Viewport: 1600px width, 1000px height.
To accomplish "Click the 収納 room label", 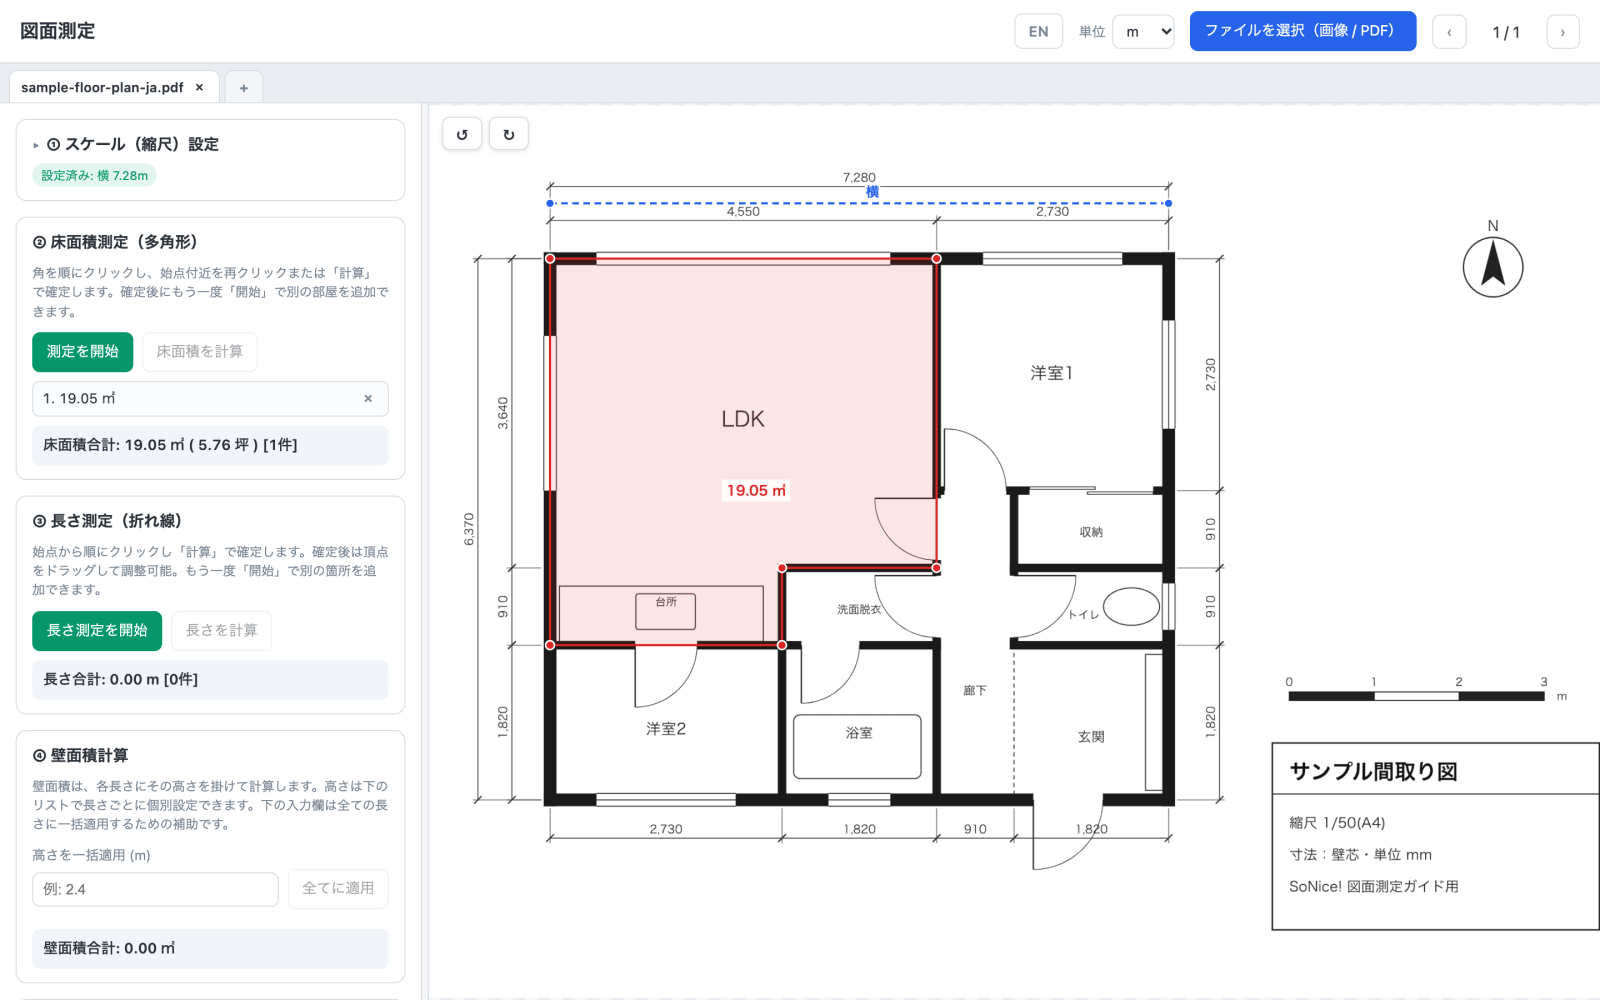I will [1091, 532].
